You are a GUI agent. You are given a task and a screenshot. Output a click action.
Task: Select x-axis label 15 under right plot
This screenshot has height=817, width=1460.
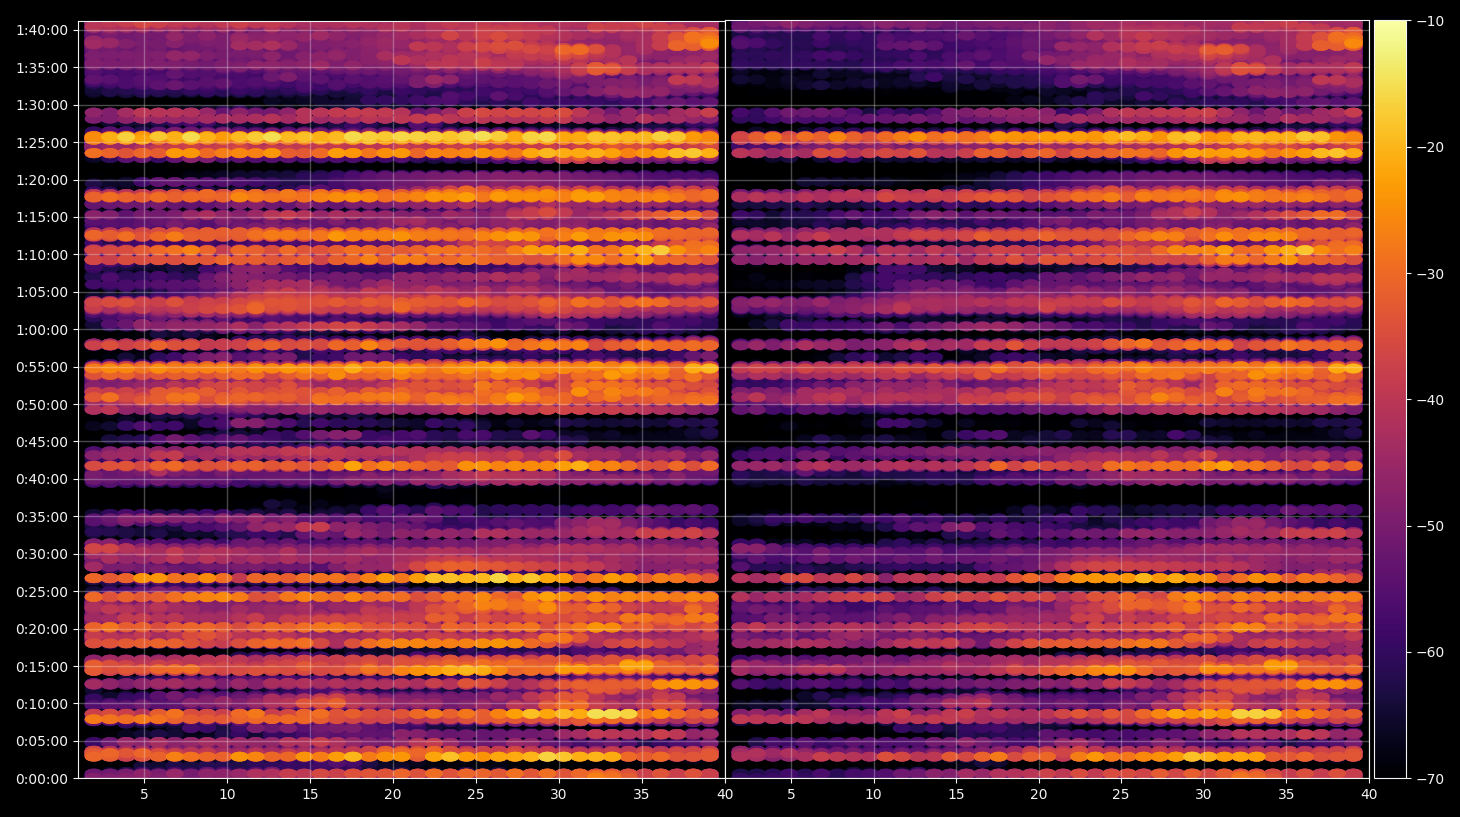(956, 795)
